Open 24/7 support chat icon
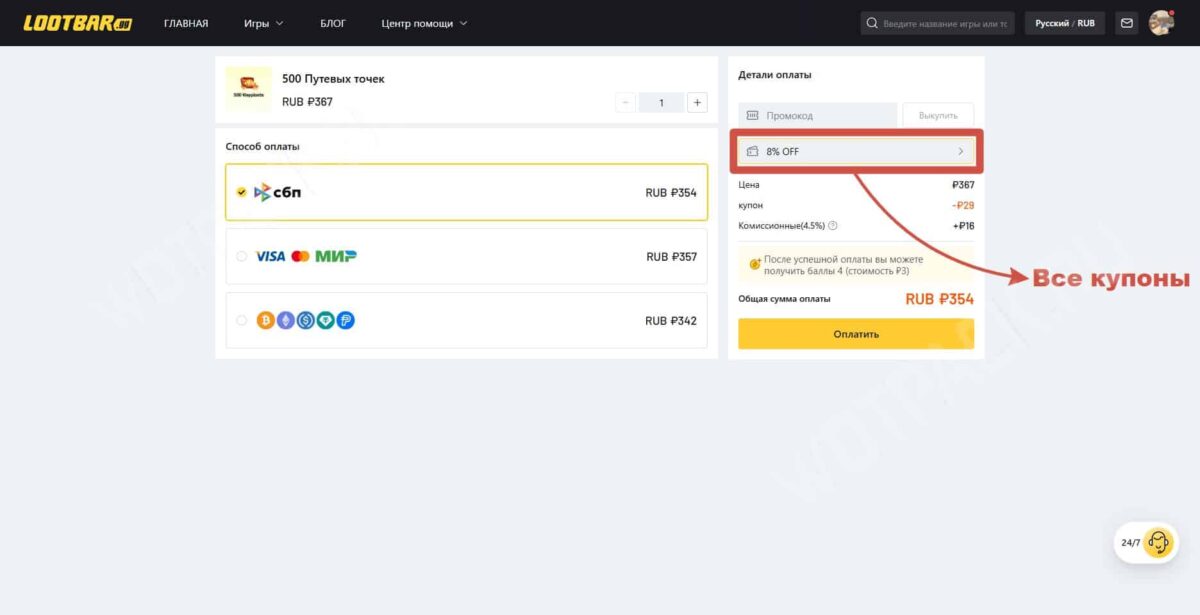Screen dimensions: 1200x615 tap(1158, 542)
